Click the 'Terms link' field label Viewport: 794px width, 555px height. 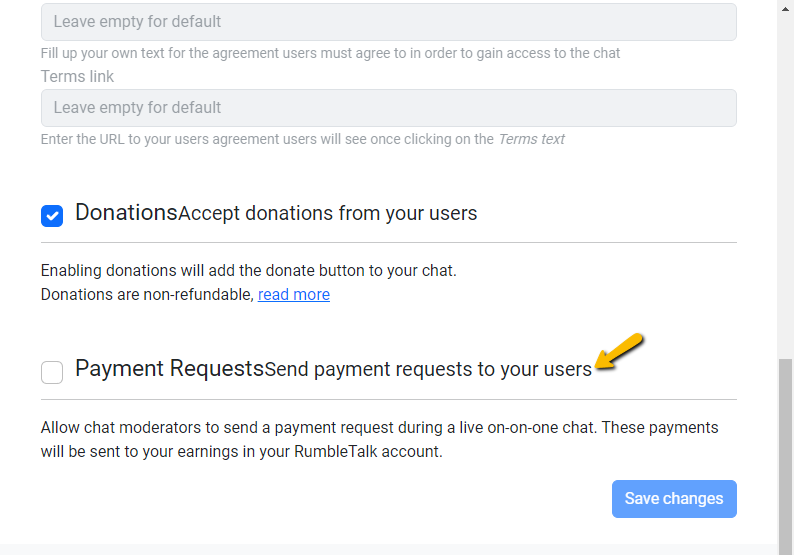pos(77,77)
